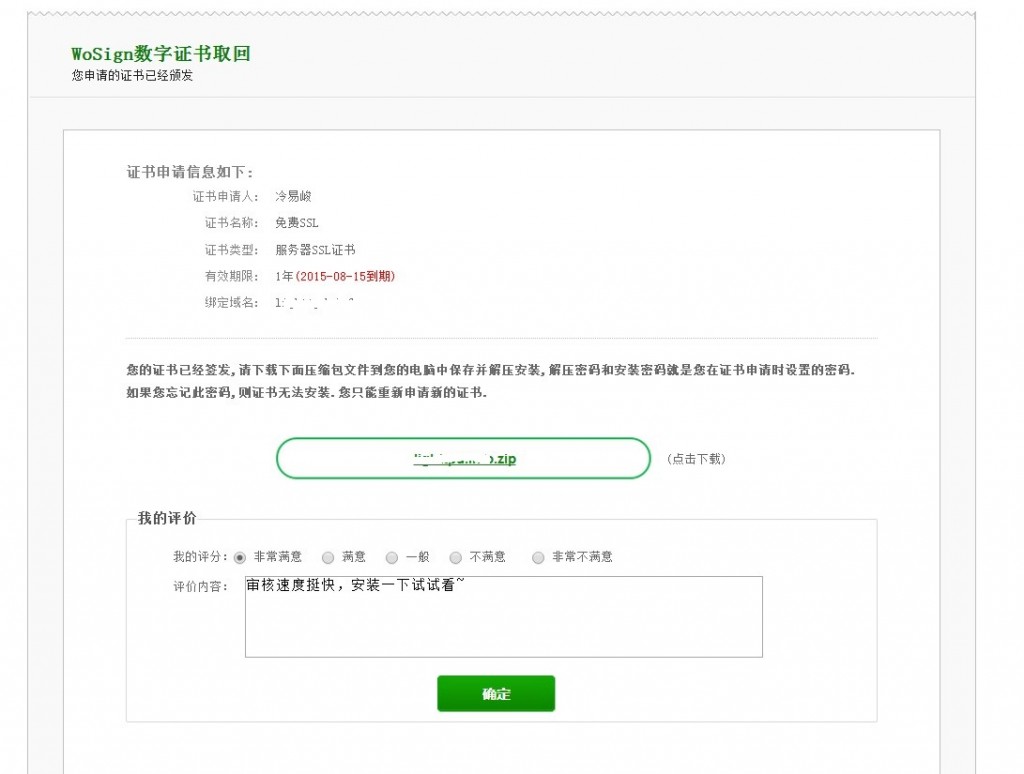Screen dimensions: 1024x774
Task: Select the 非常不满意 rating radio button
Action: tap(538, 557)
